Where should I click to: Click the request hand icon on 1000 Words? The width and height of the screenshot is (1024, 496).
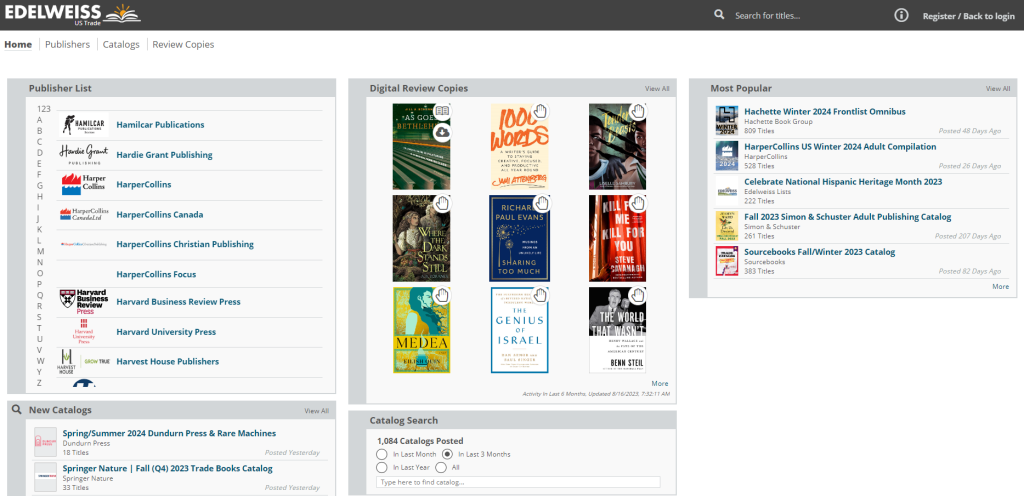click(x=540, y=111)
